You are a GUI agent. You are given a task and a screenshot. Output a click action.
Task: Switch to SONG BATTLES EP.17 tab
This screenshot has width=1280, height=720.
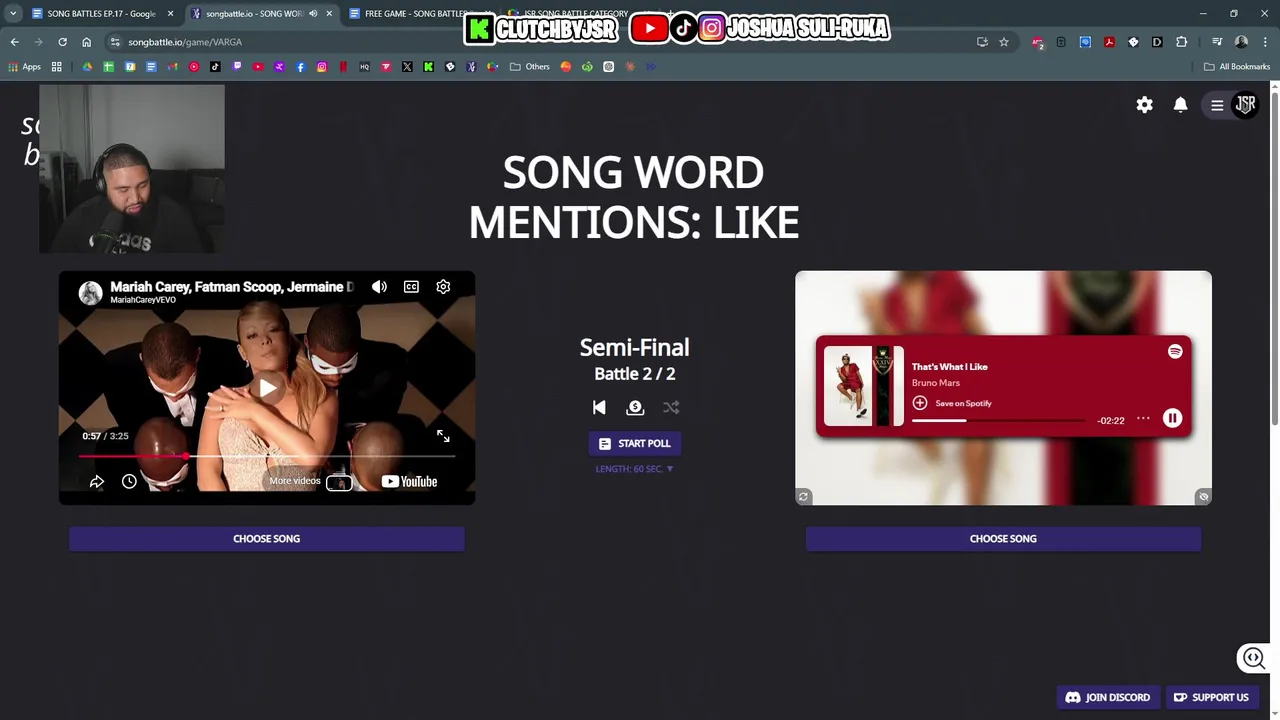pyautogui.click(x=102, y=14)
